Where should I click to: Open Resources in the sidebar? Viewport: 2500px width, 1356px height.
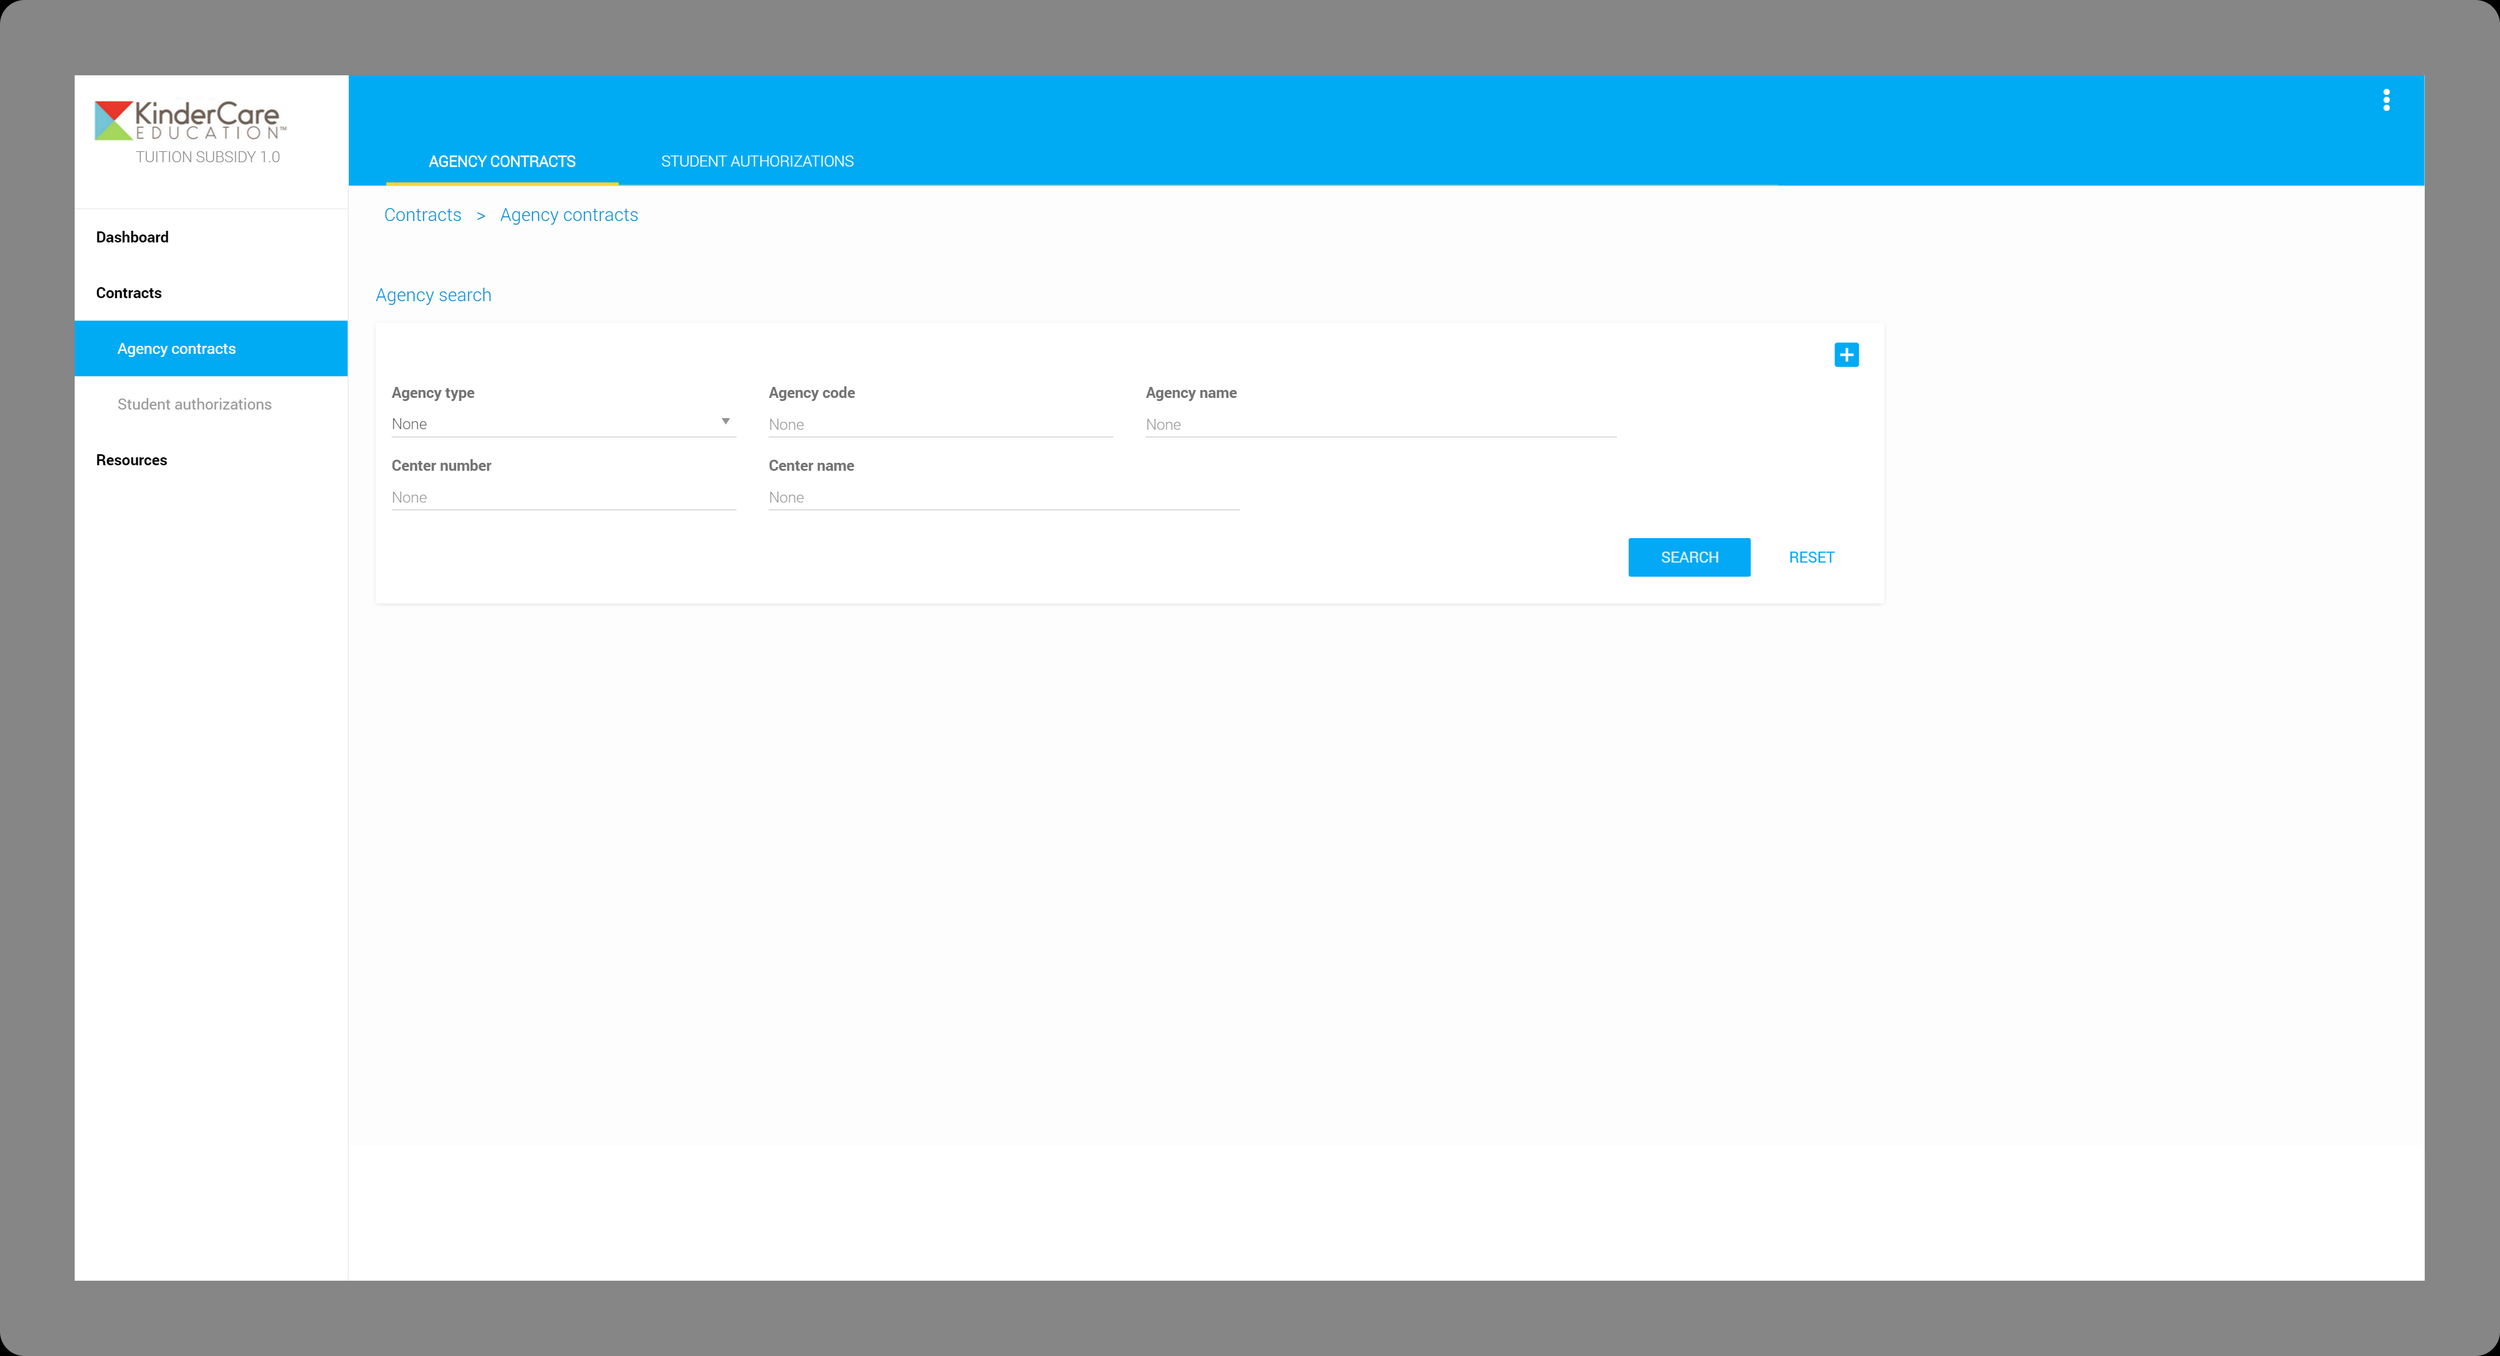[131, 460]
